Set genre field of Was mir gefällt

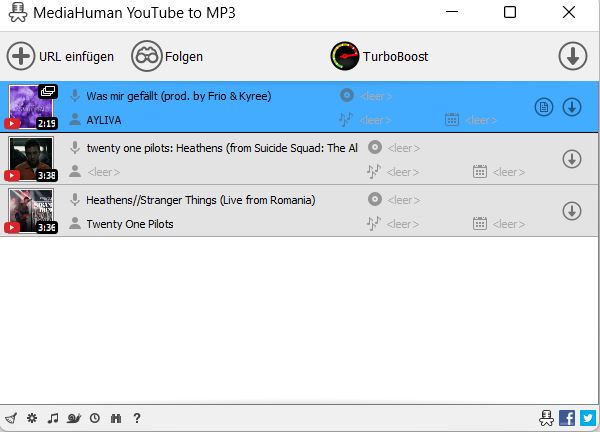[x=375, y=121]
